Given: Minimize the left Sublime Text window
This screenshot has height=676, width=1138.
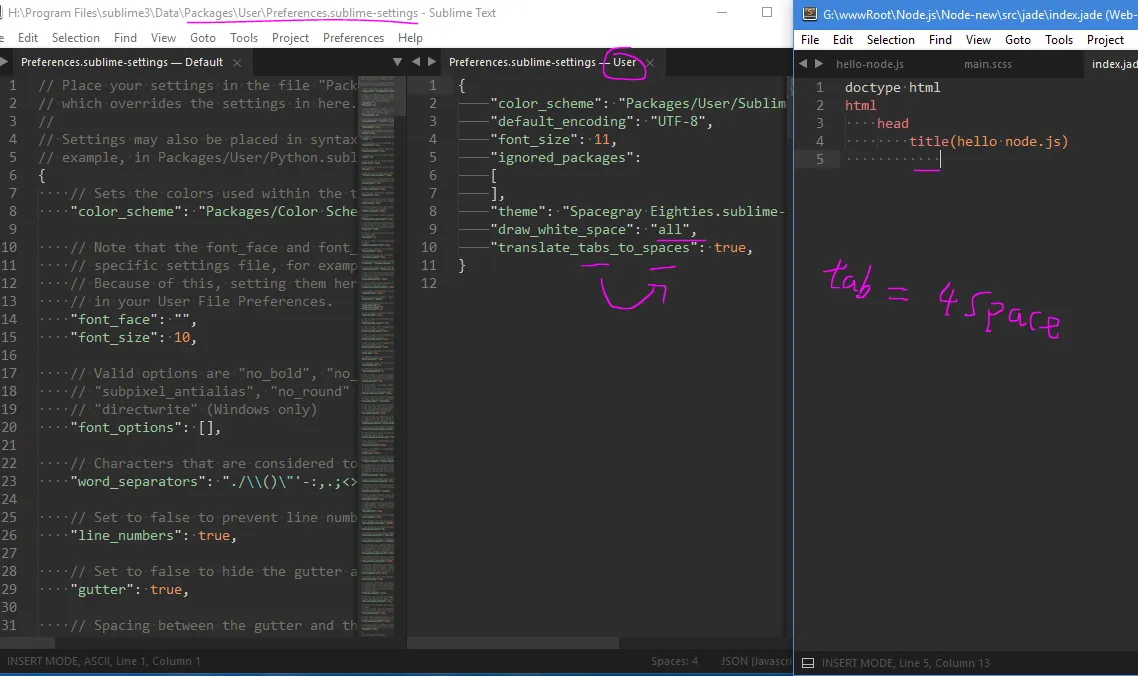Looking at the screenshot, I should 721,12.
